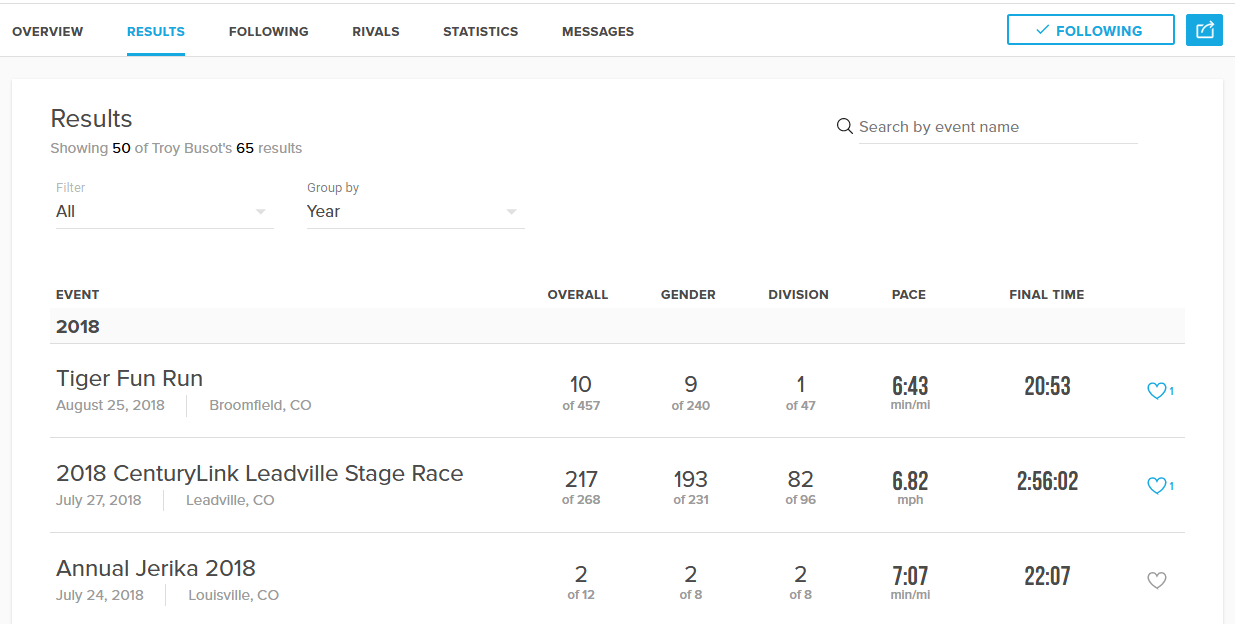This screenshot has height=624, width=1235.
Task: Click the search magnifier icon
Action: point(845,127)
